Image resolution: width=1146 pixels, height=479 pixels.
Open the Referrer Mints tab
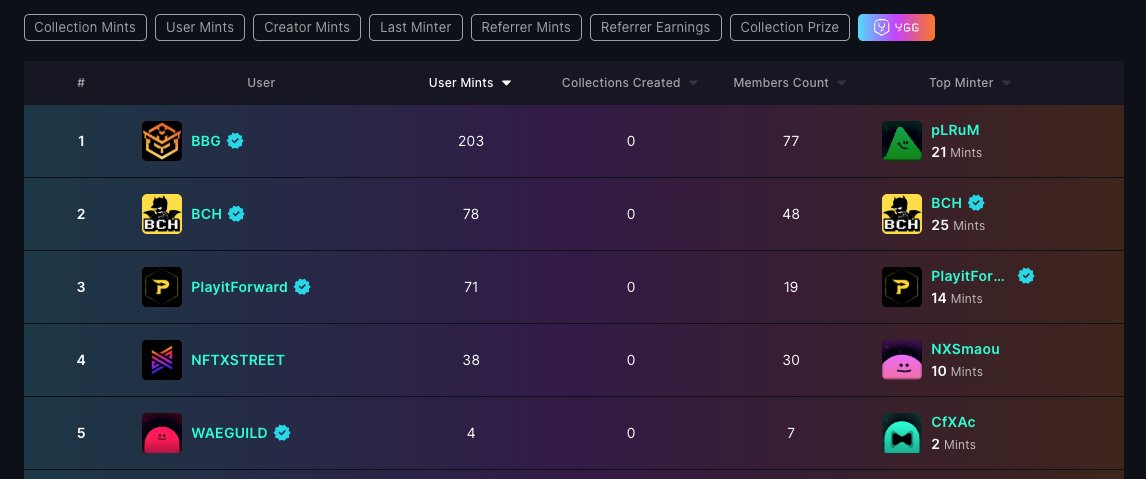[x=526, y=28]
